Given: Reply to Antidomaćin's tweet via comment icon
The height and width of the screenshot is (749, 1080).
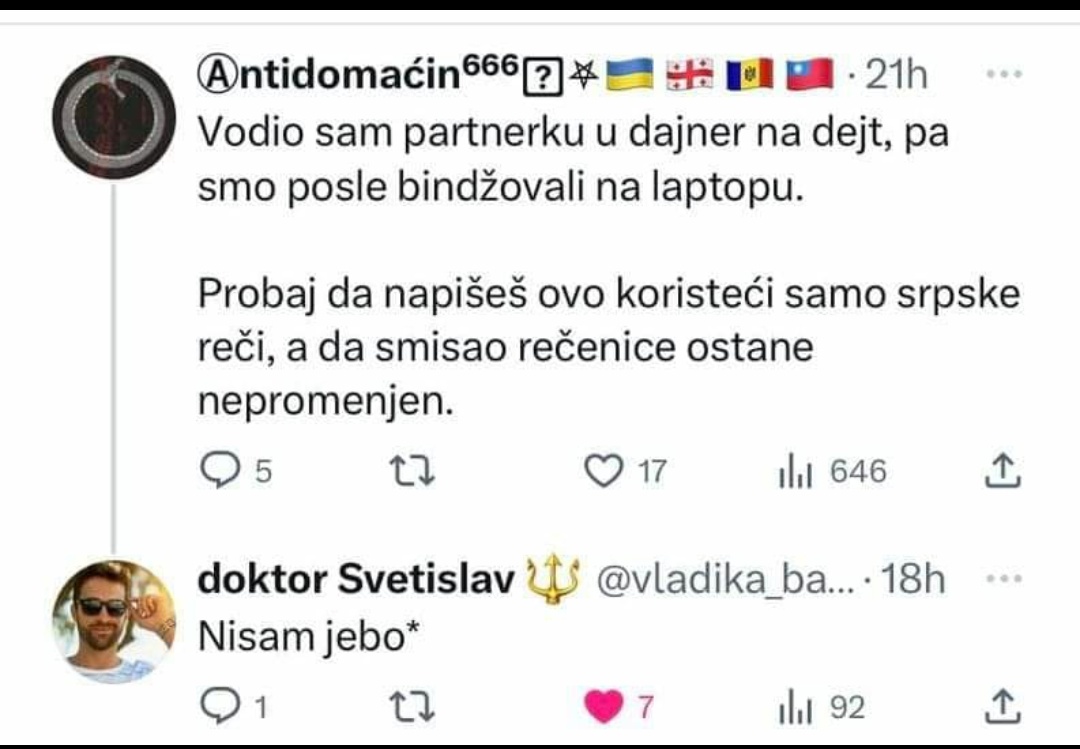Looking at the screenshot, I should pos(216,471).
